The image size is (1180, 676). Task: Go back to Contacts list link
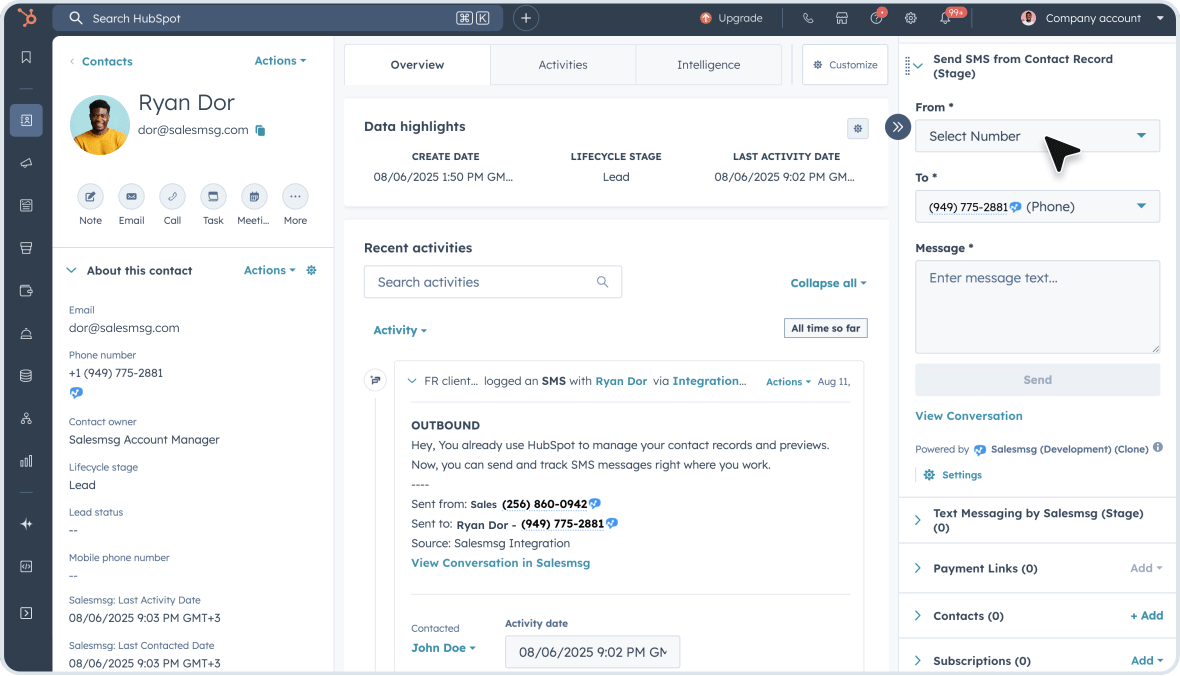pos(107,61)
